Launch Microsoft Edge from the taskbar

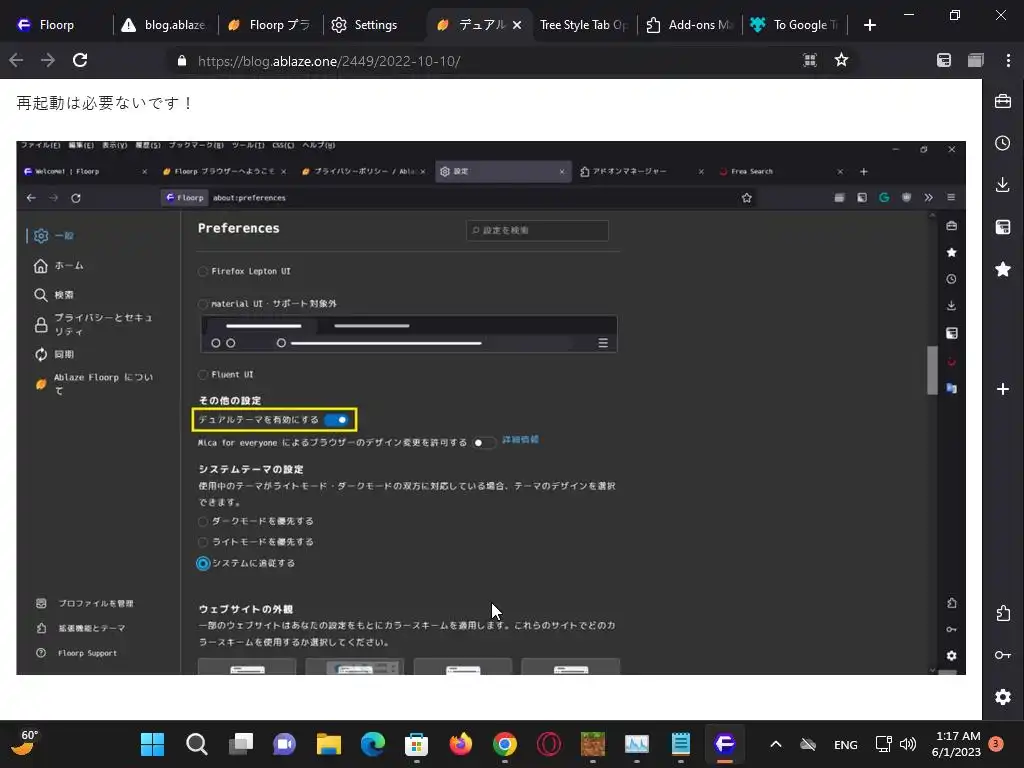click(x=372, y=744)
